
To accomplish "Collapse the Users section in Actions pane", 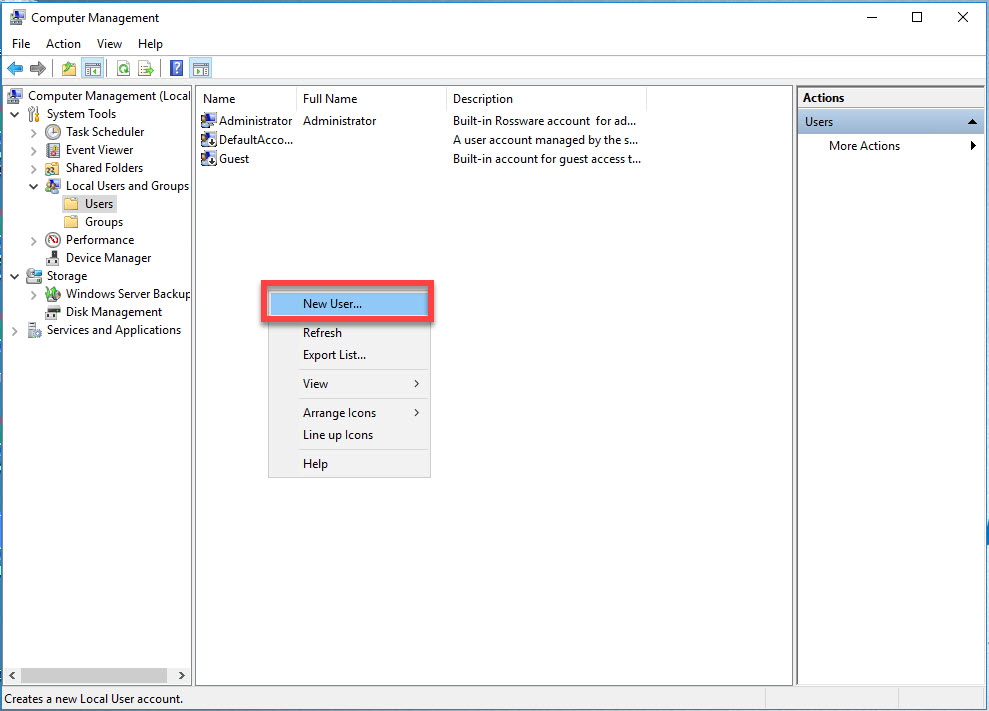I will click(973, 122).
